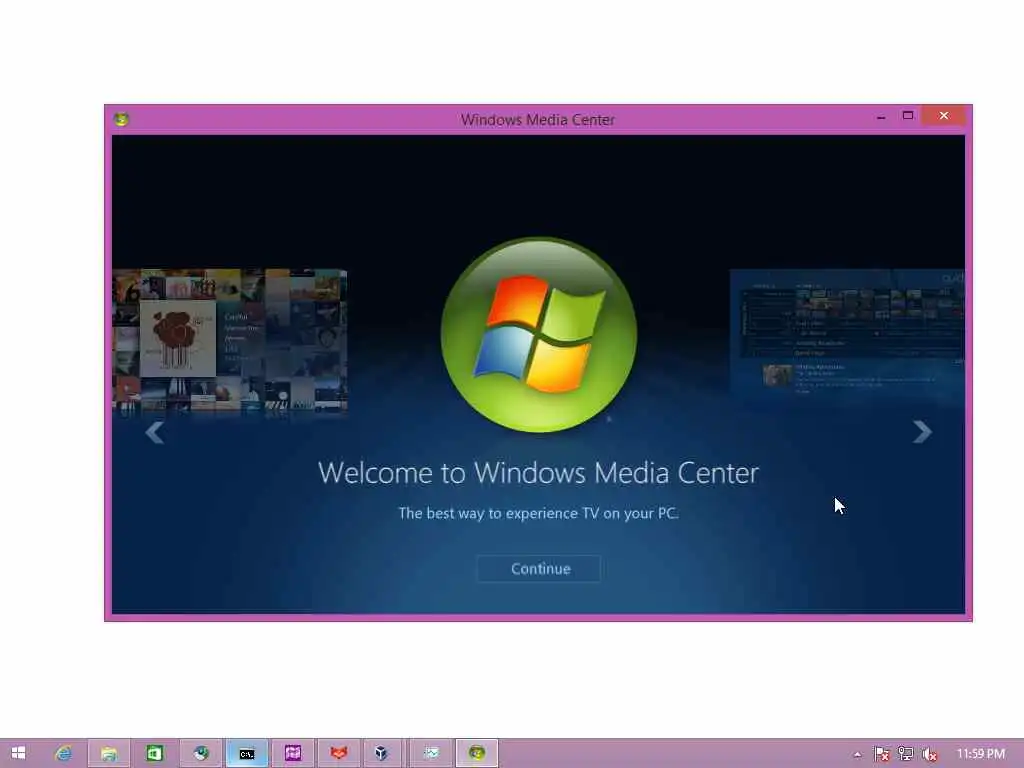Go to the previous slide arrow
The image size is (1024, 768).
(155, 432)
